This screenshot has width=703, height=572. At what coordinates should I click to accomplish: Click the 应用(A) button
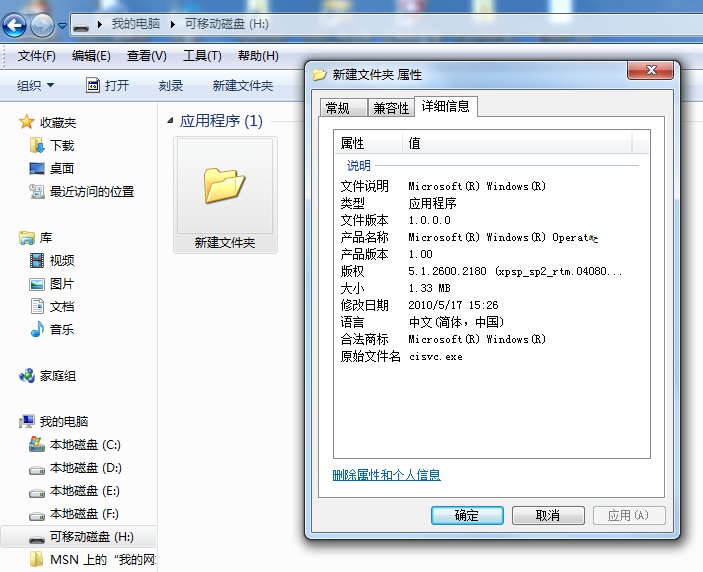(x=629, y=516)
